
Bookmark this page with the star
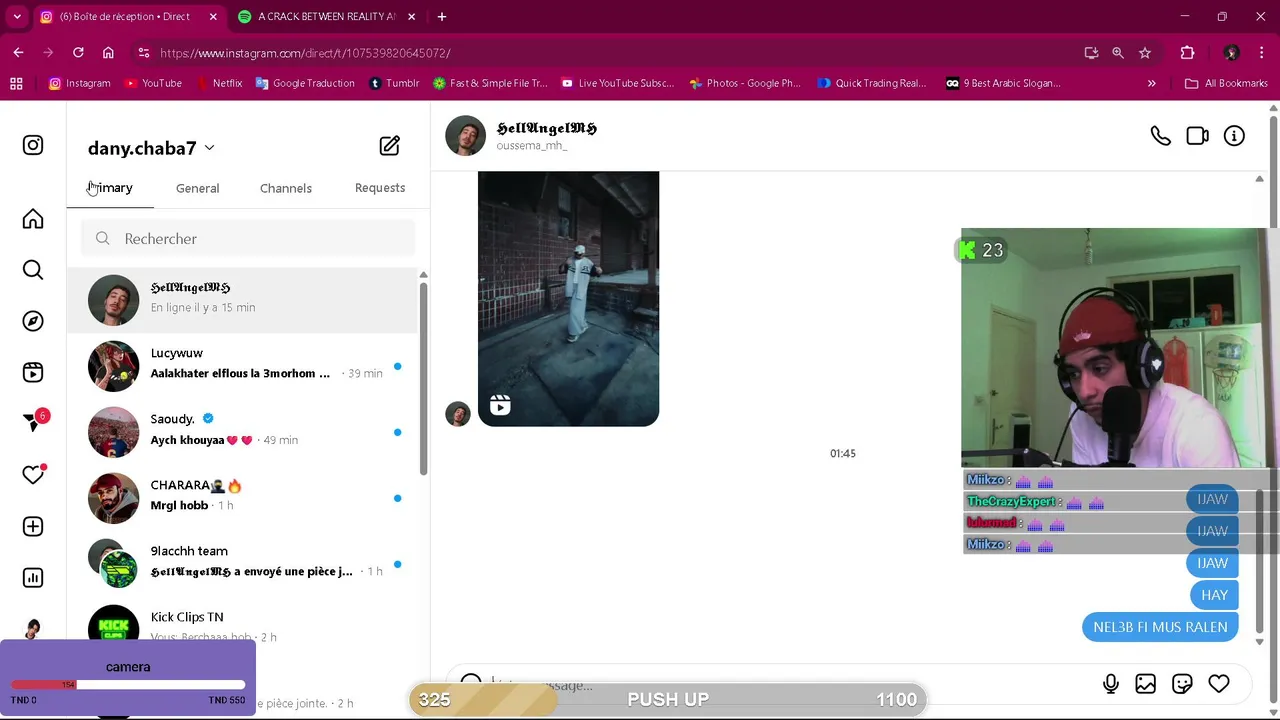pyautogui.click(x=1145, y=53)
